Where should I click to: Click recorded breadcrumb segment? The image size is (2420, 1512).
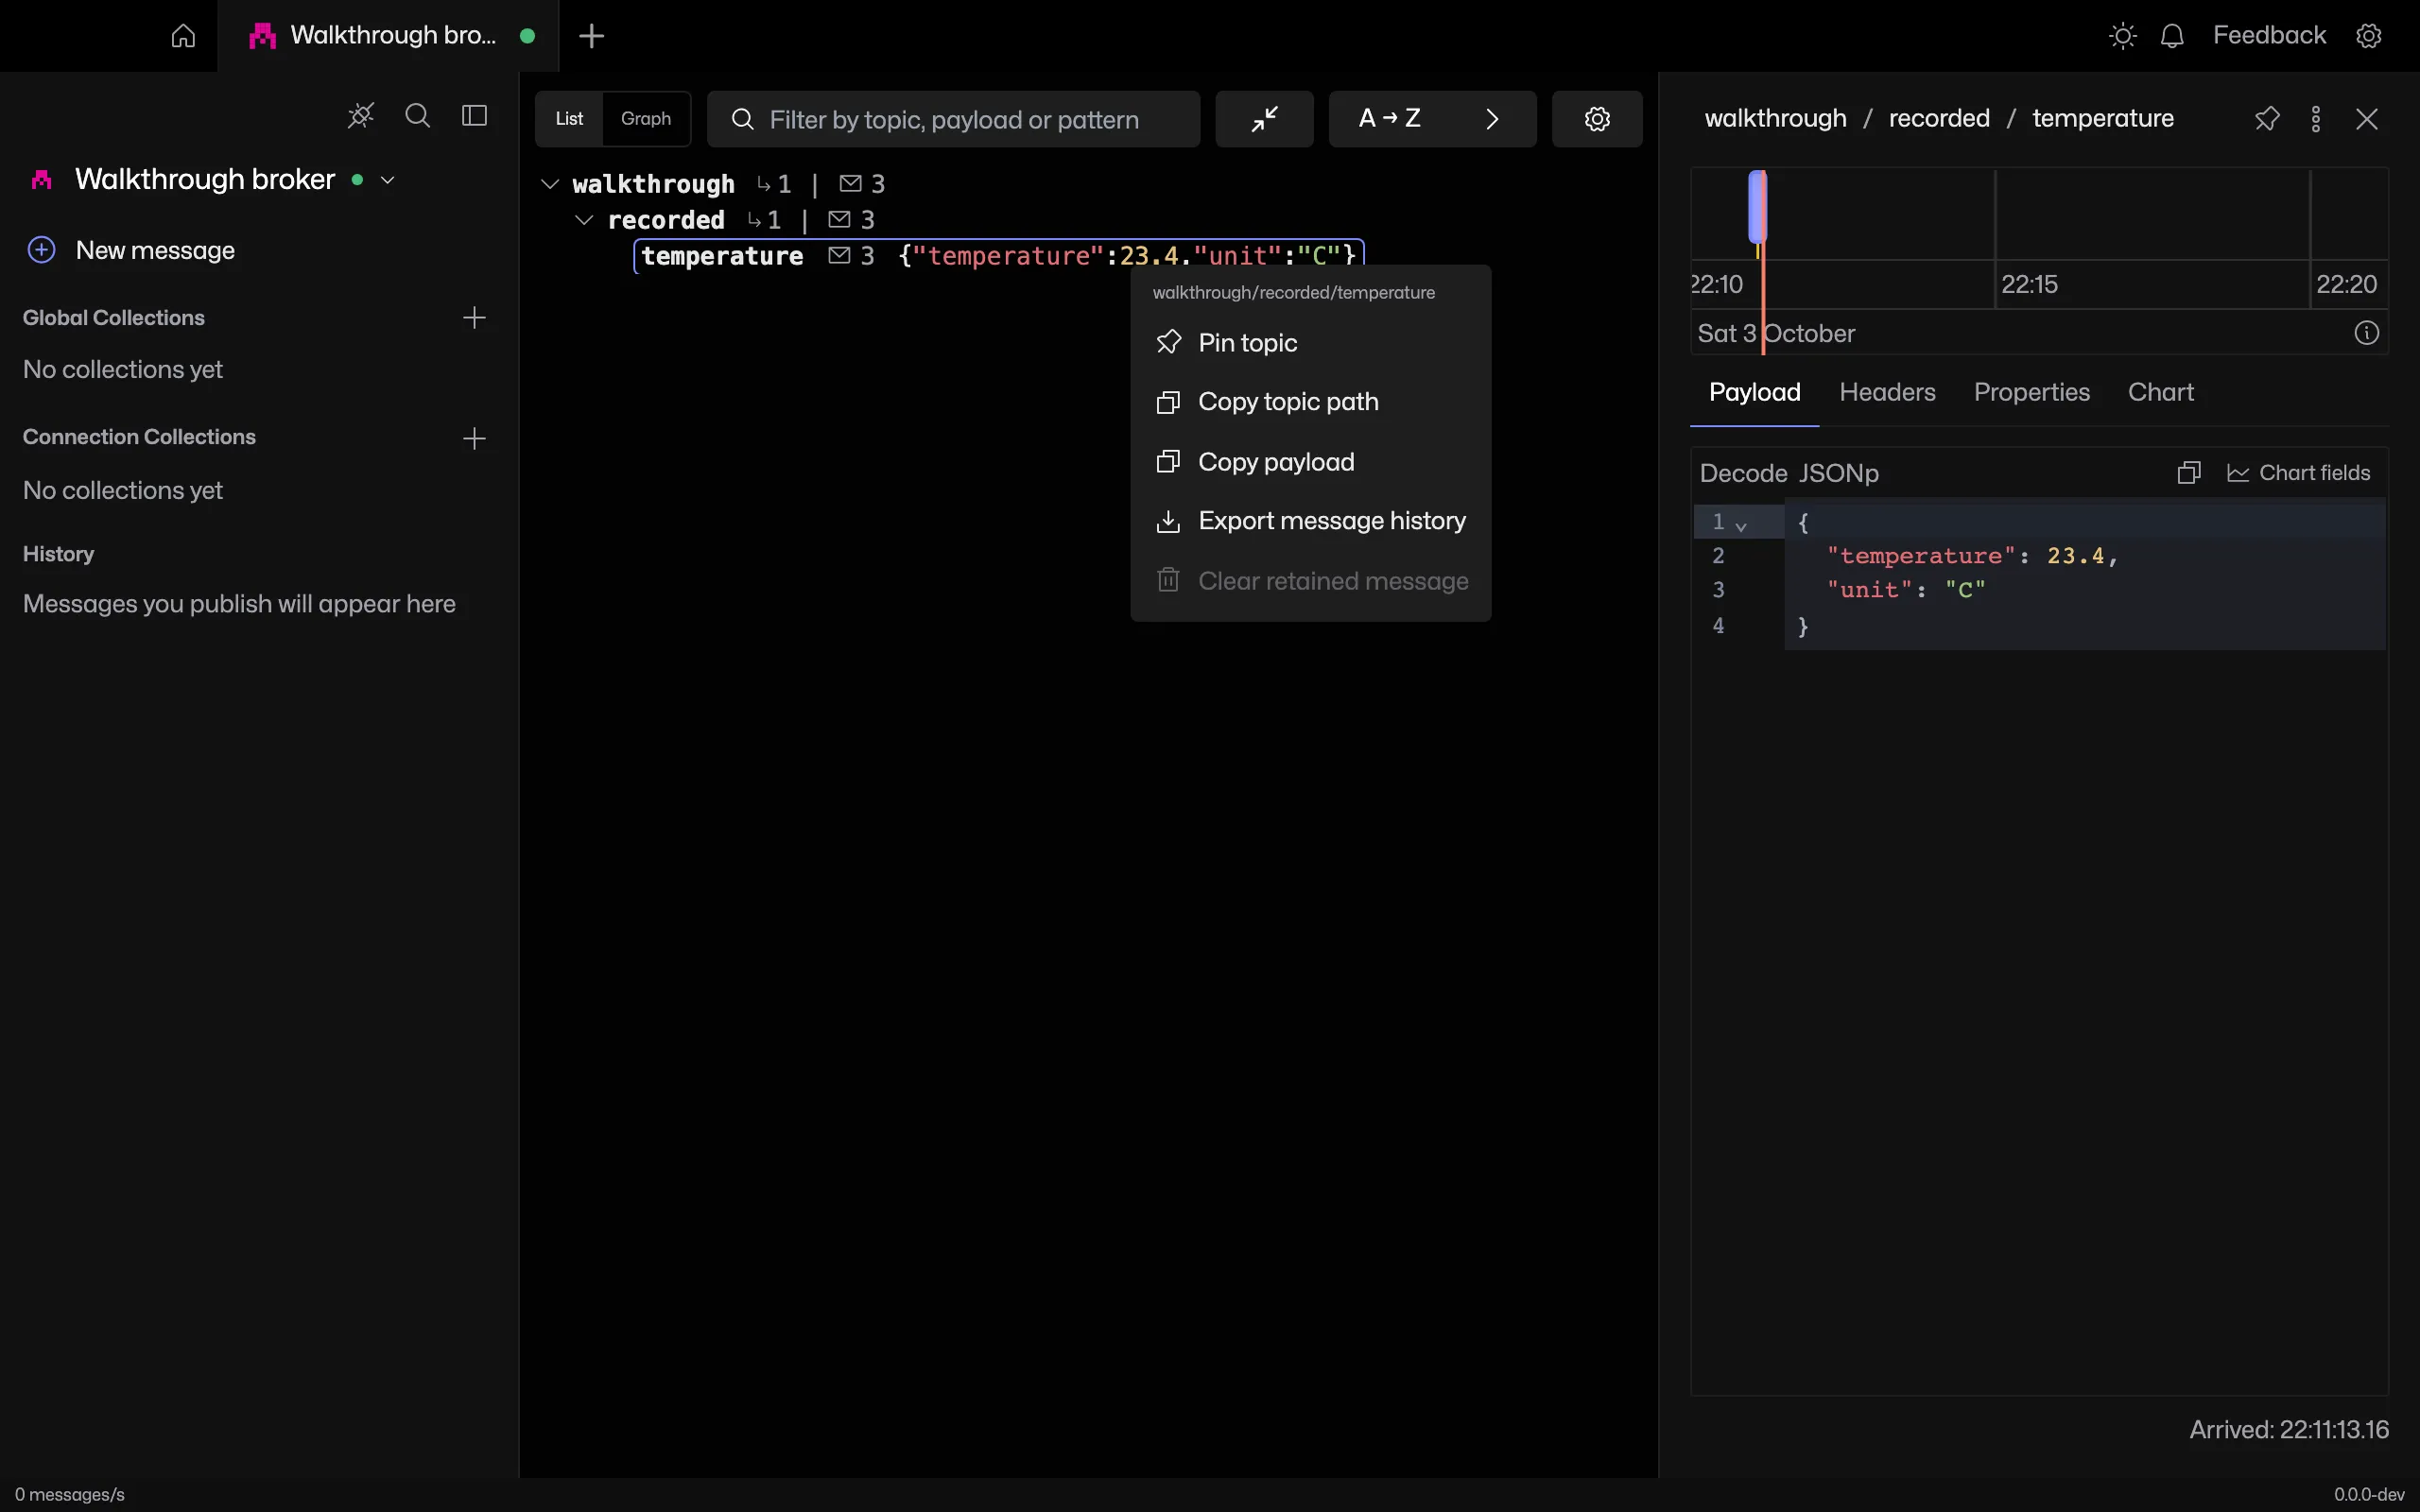pos(1939,118)
